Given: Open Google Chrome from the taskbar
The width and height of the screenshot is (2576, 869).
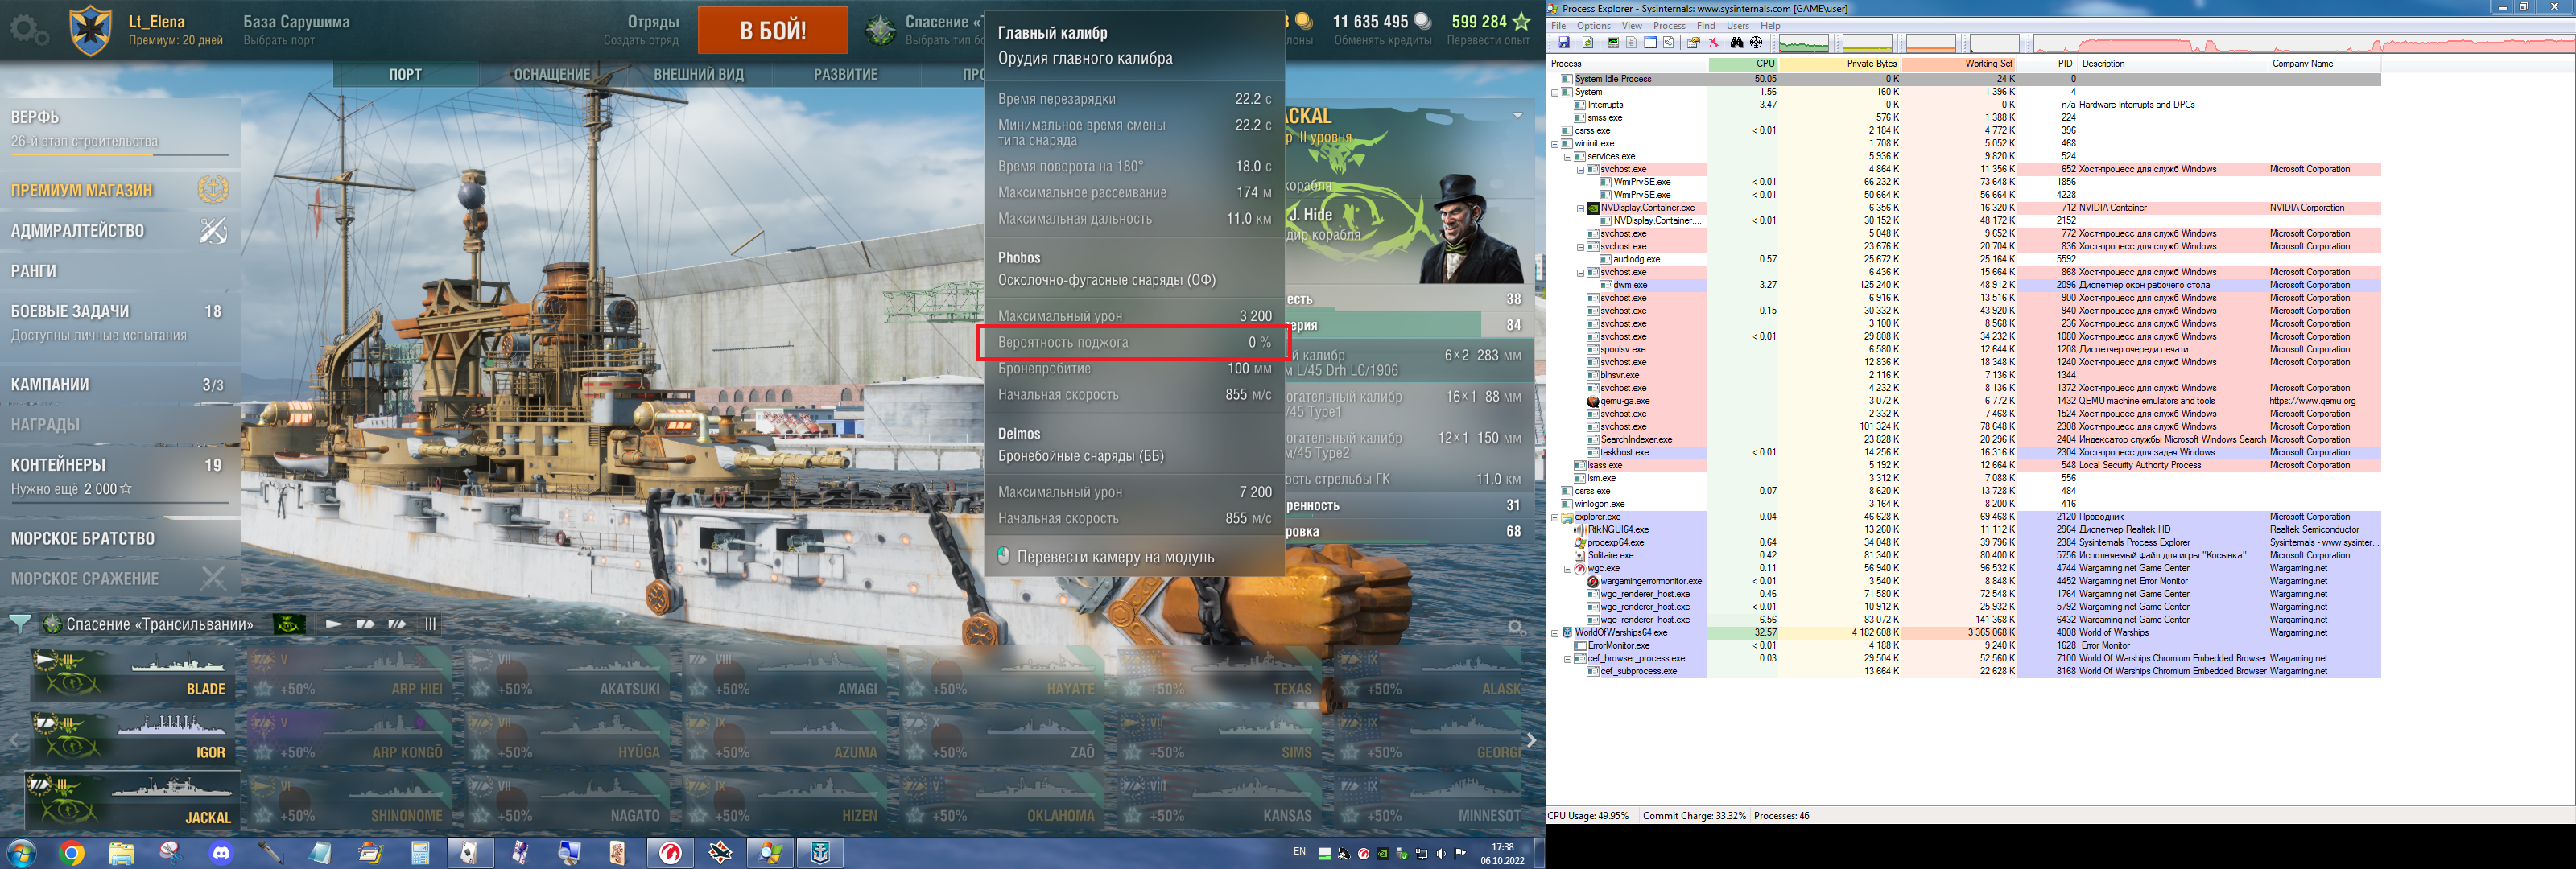Looking at the screenshot, I should [x=71, y=853].
